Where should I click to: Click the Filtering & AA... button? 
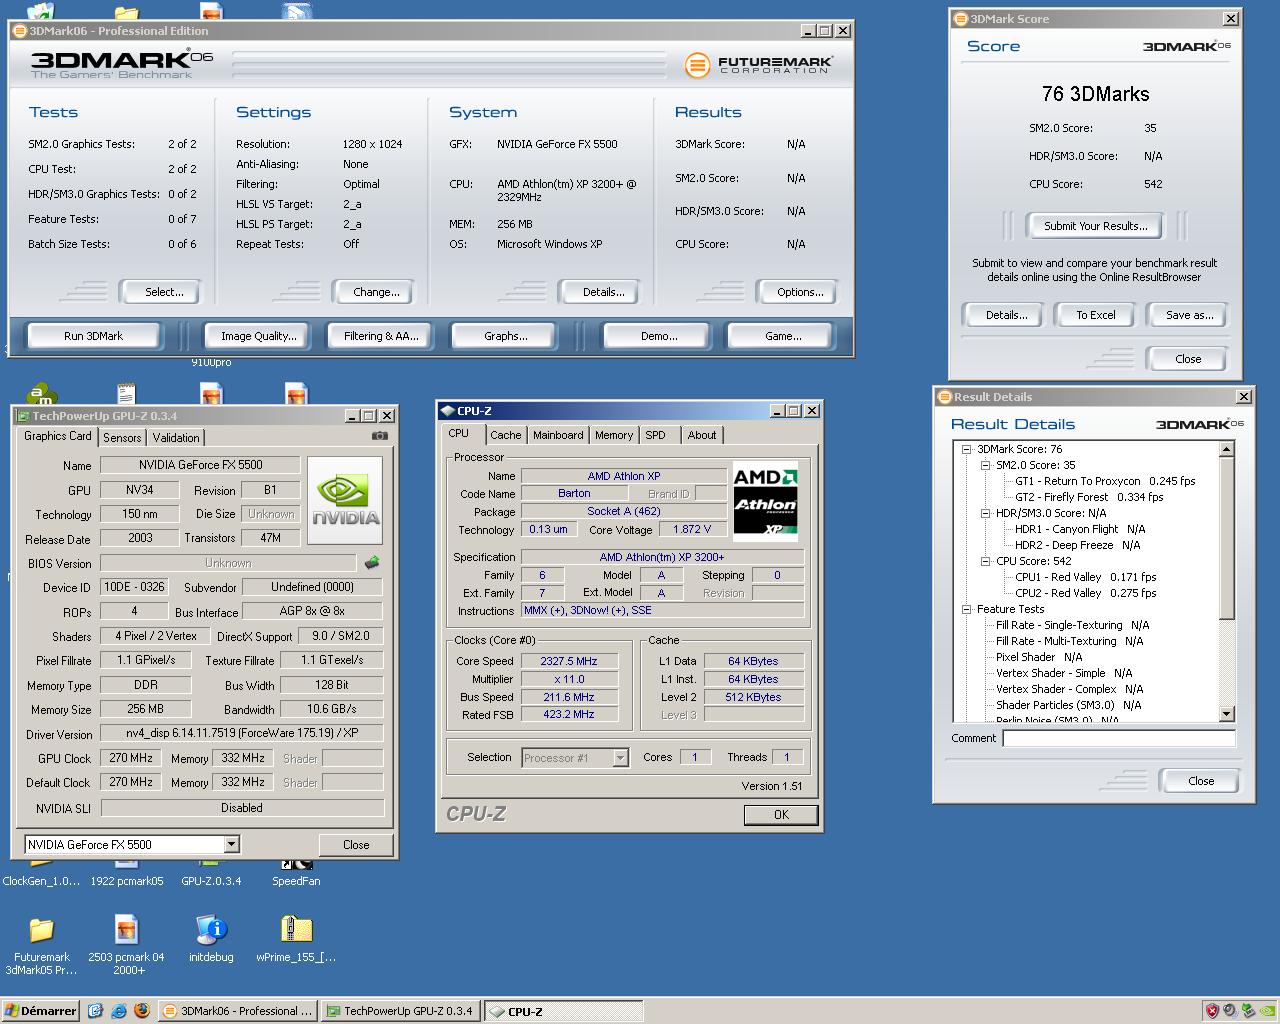point(381,336)
